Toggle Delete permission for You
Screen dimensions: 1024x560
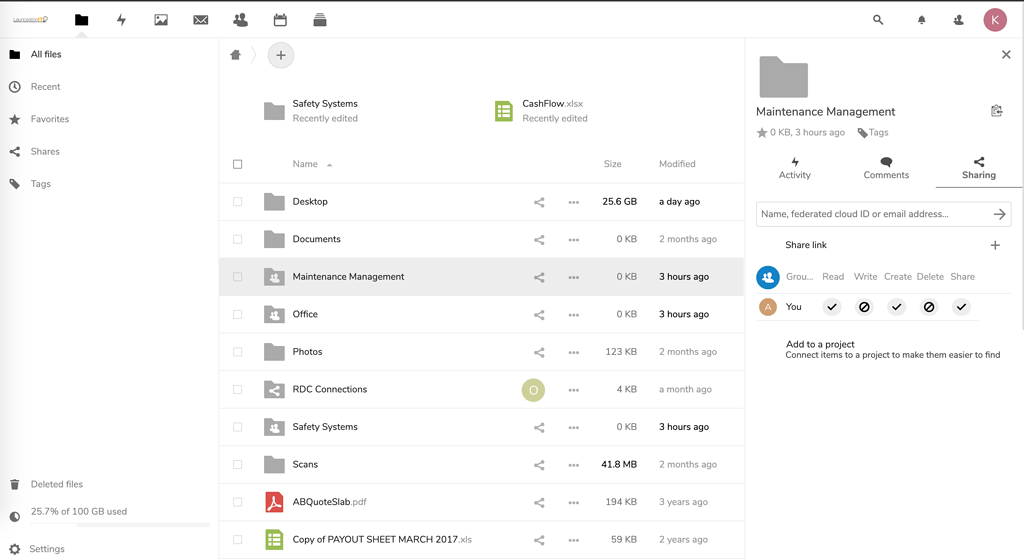click(929, 307)
